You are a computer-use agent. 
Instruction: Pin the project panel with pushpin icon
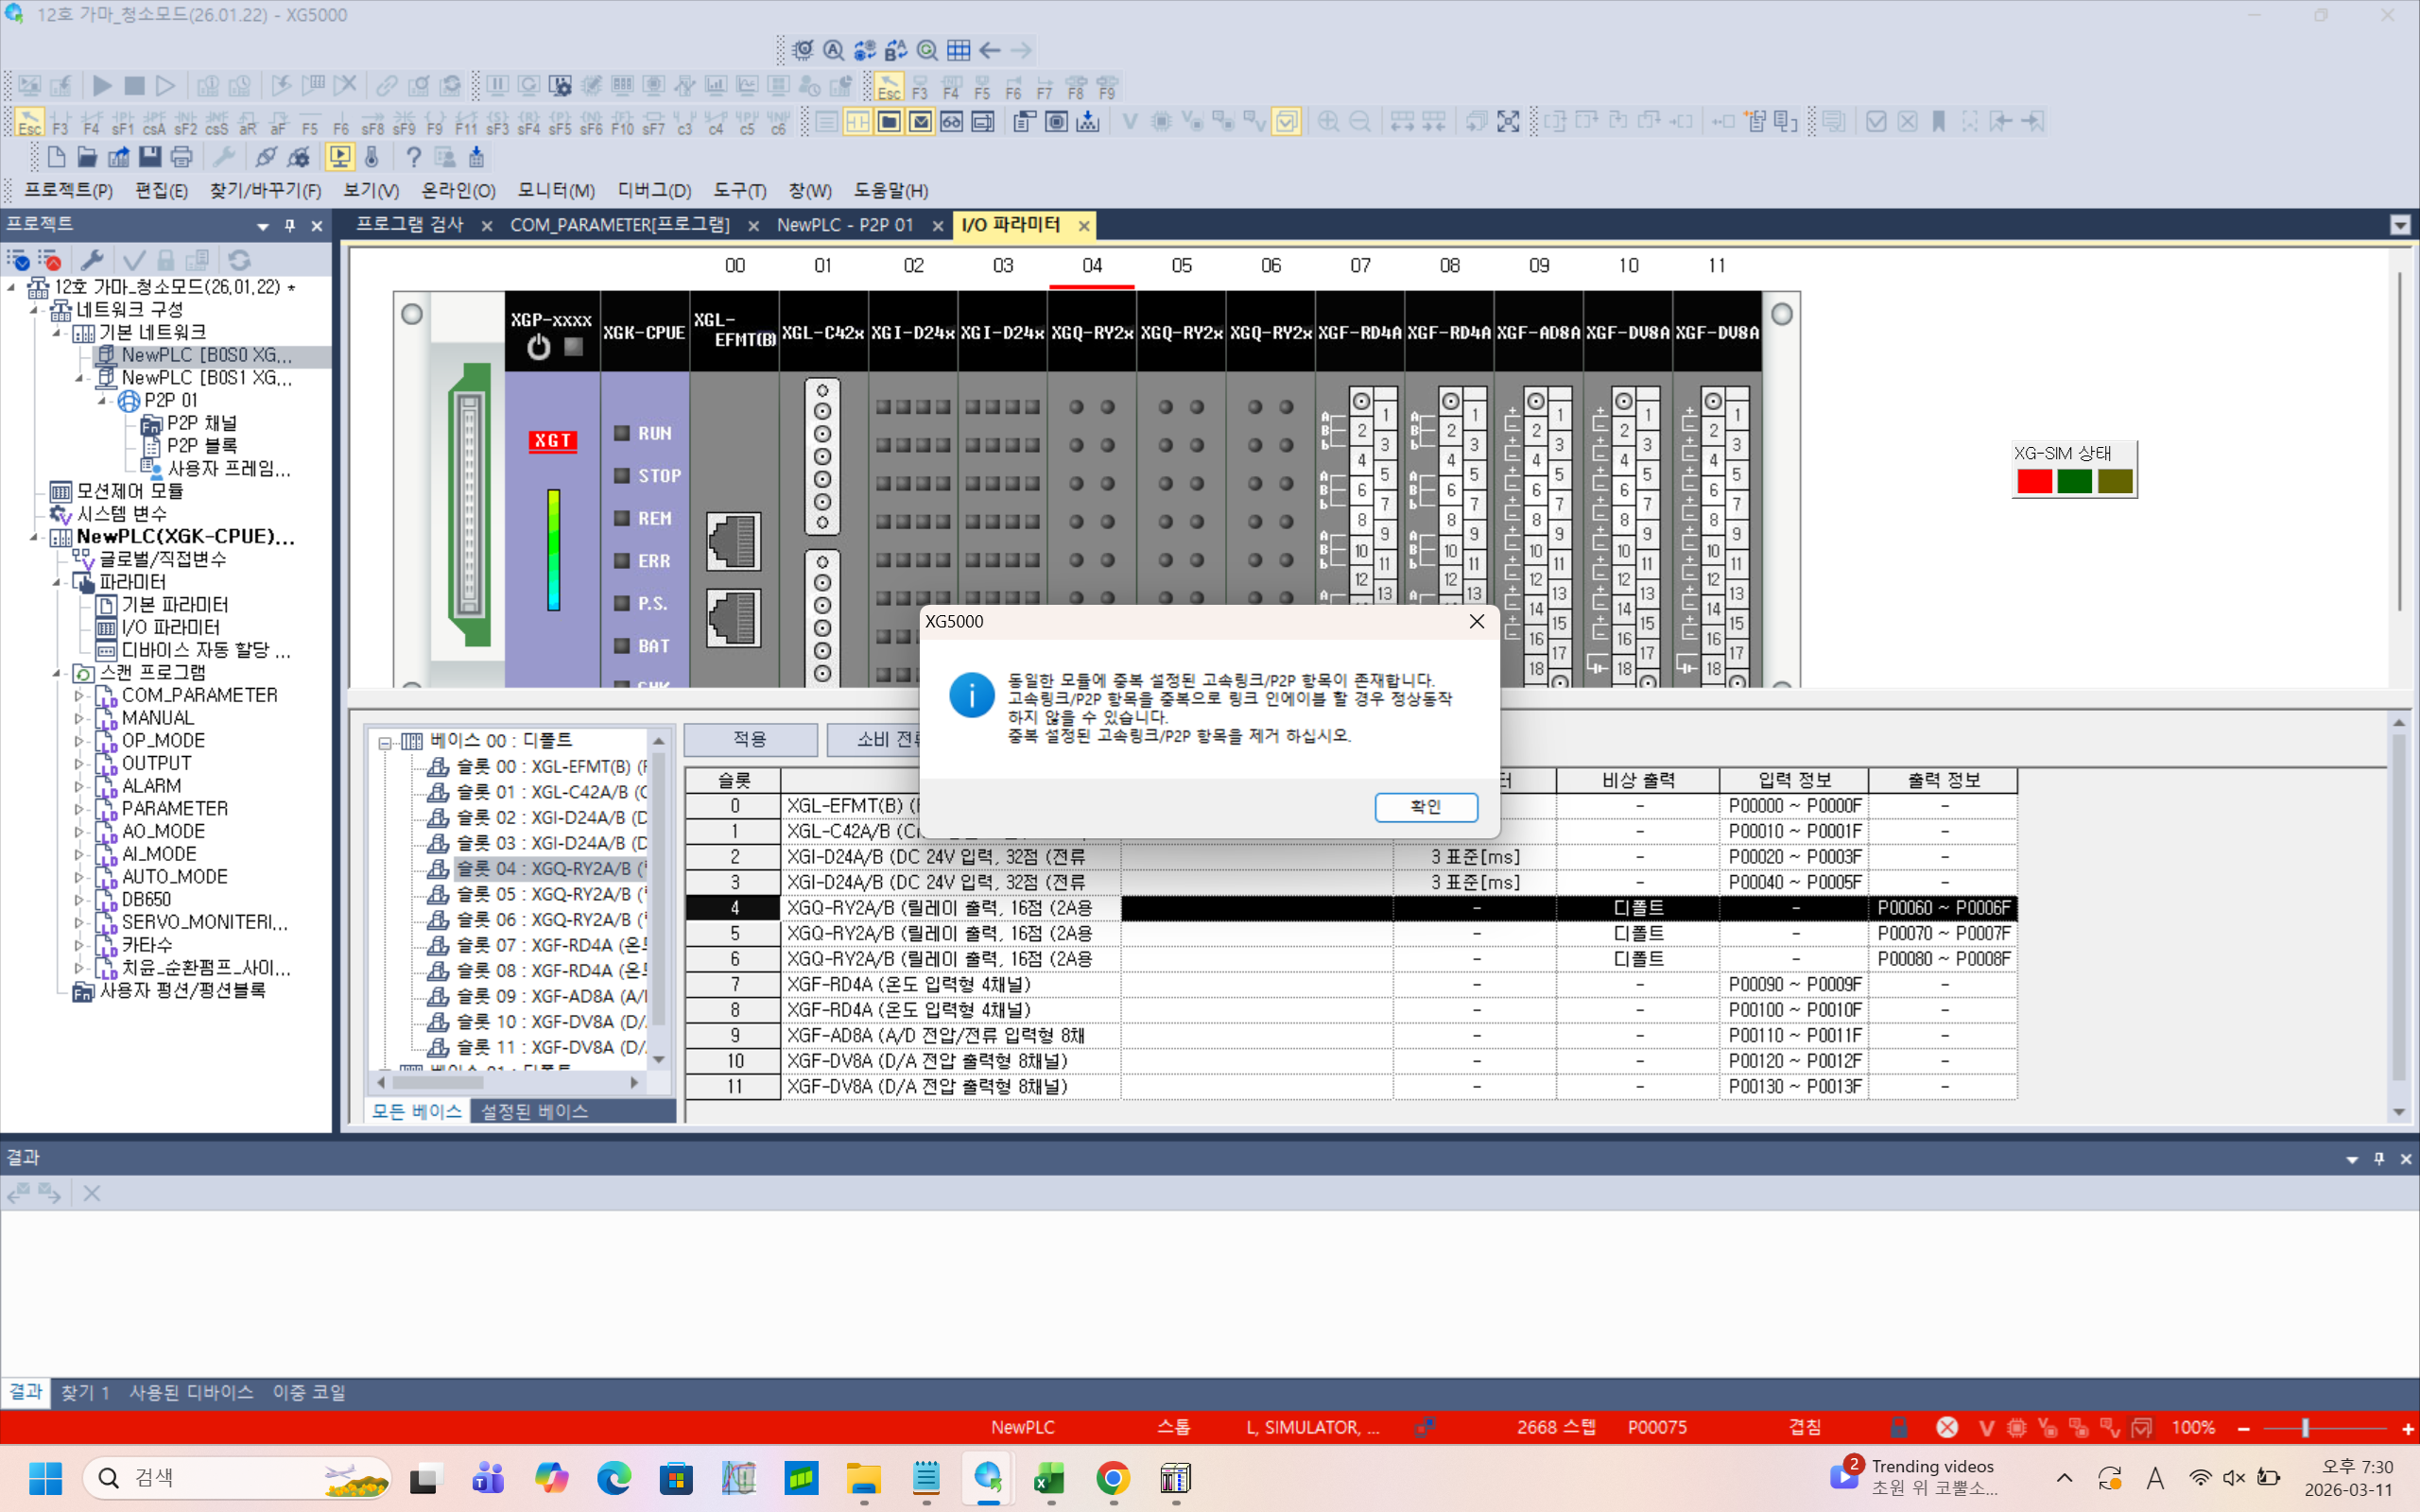point(290,226)
